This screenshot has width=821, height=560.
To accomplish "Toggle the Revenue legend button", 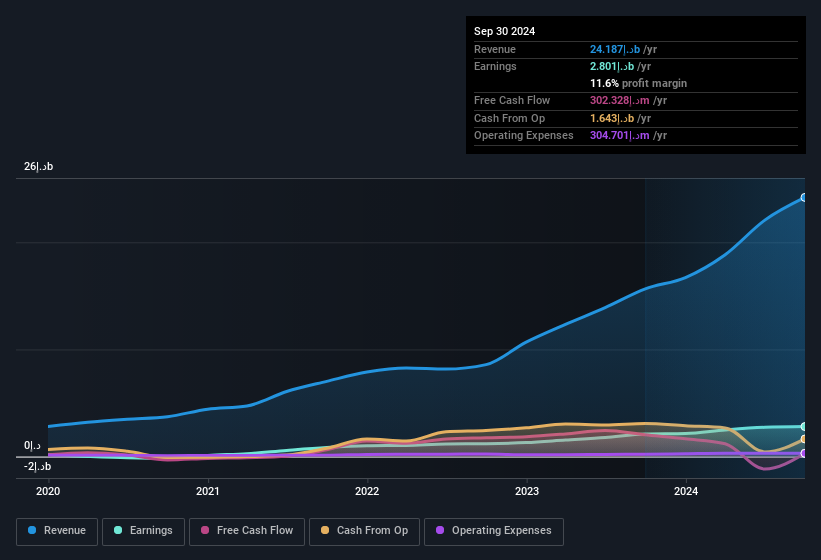I will 57,531.
